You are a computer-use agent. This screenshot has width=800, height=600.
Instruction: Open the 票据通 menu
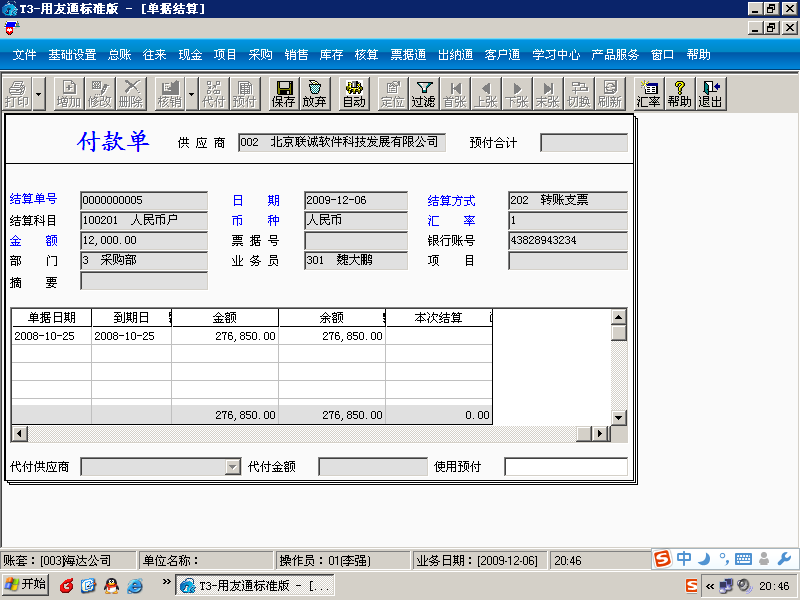[408, 55]
